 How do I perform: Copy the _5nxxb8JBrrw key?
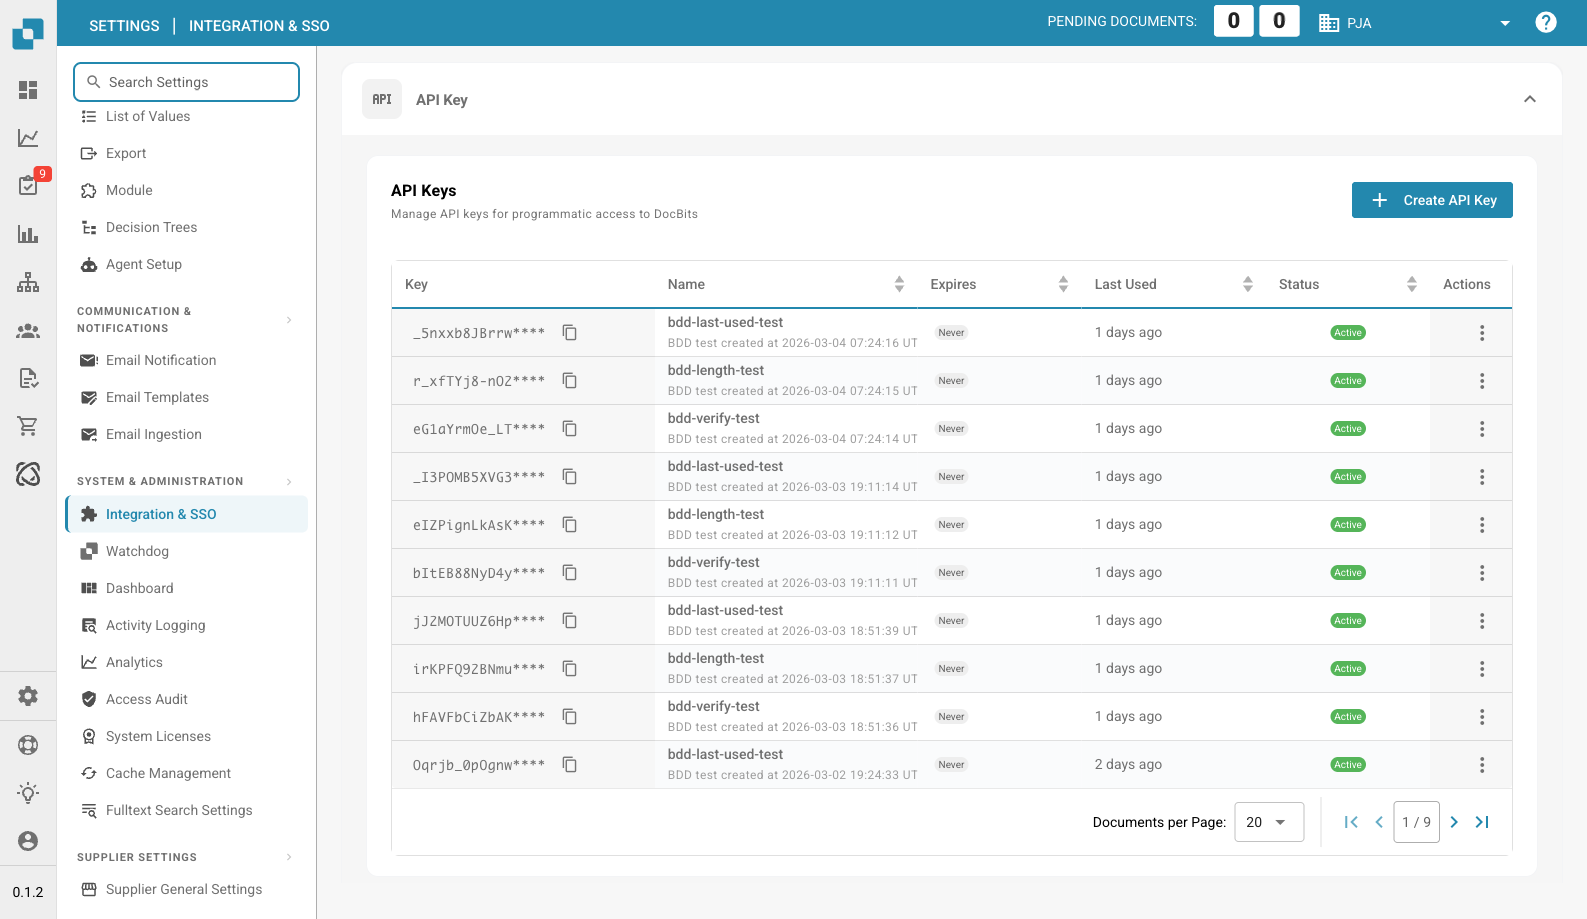click(x=570, y=332)
